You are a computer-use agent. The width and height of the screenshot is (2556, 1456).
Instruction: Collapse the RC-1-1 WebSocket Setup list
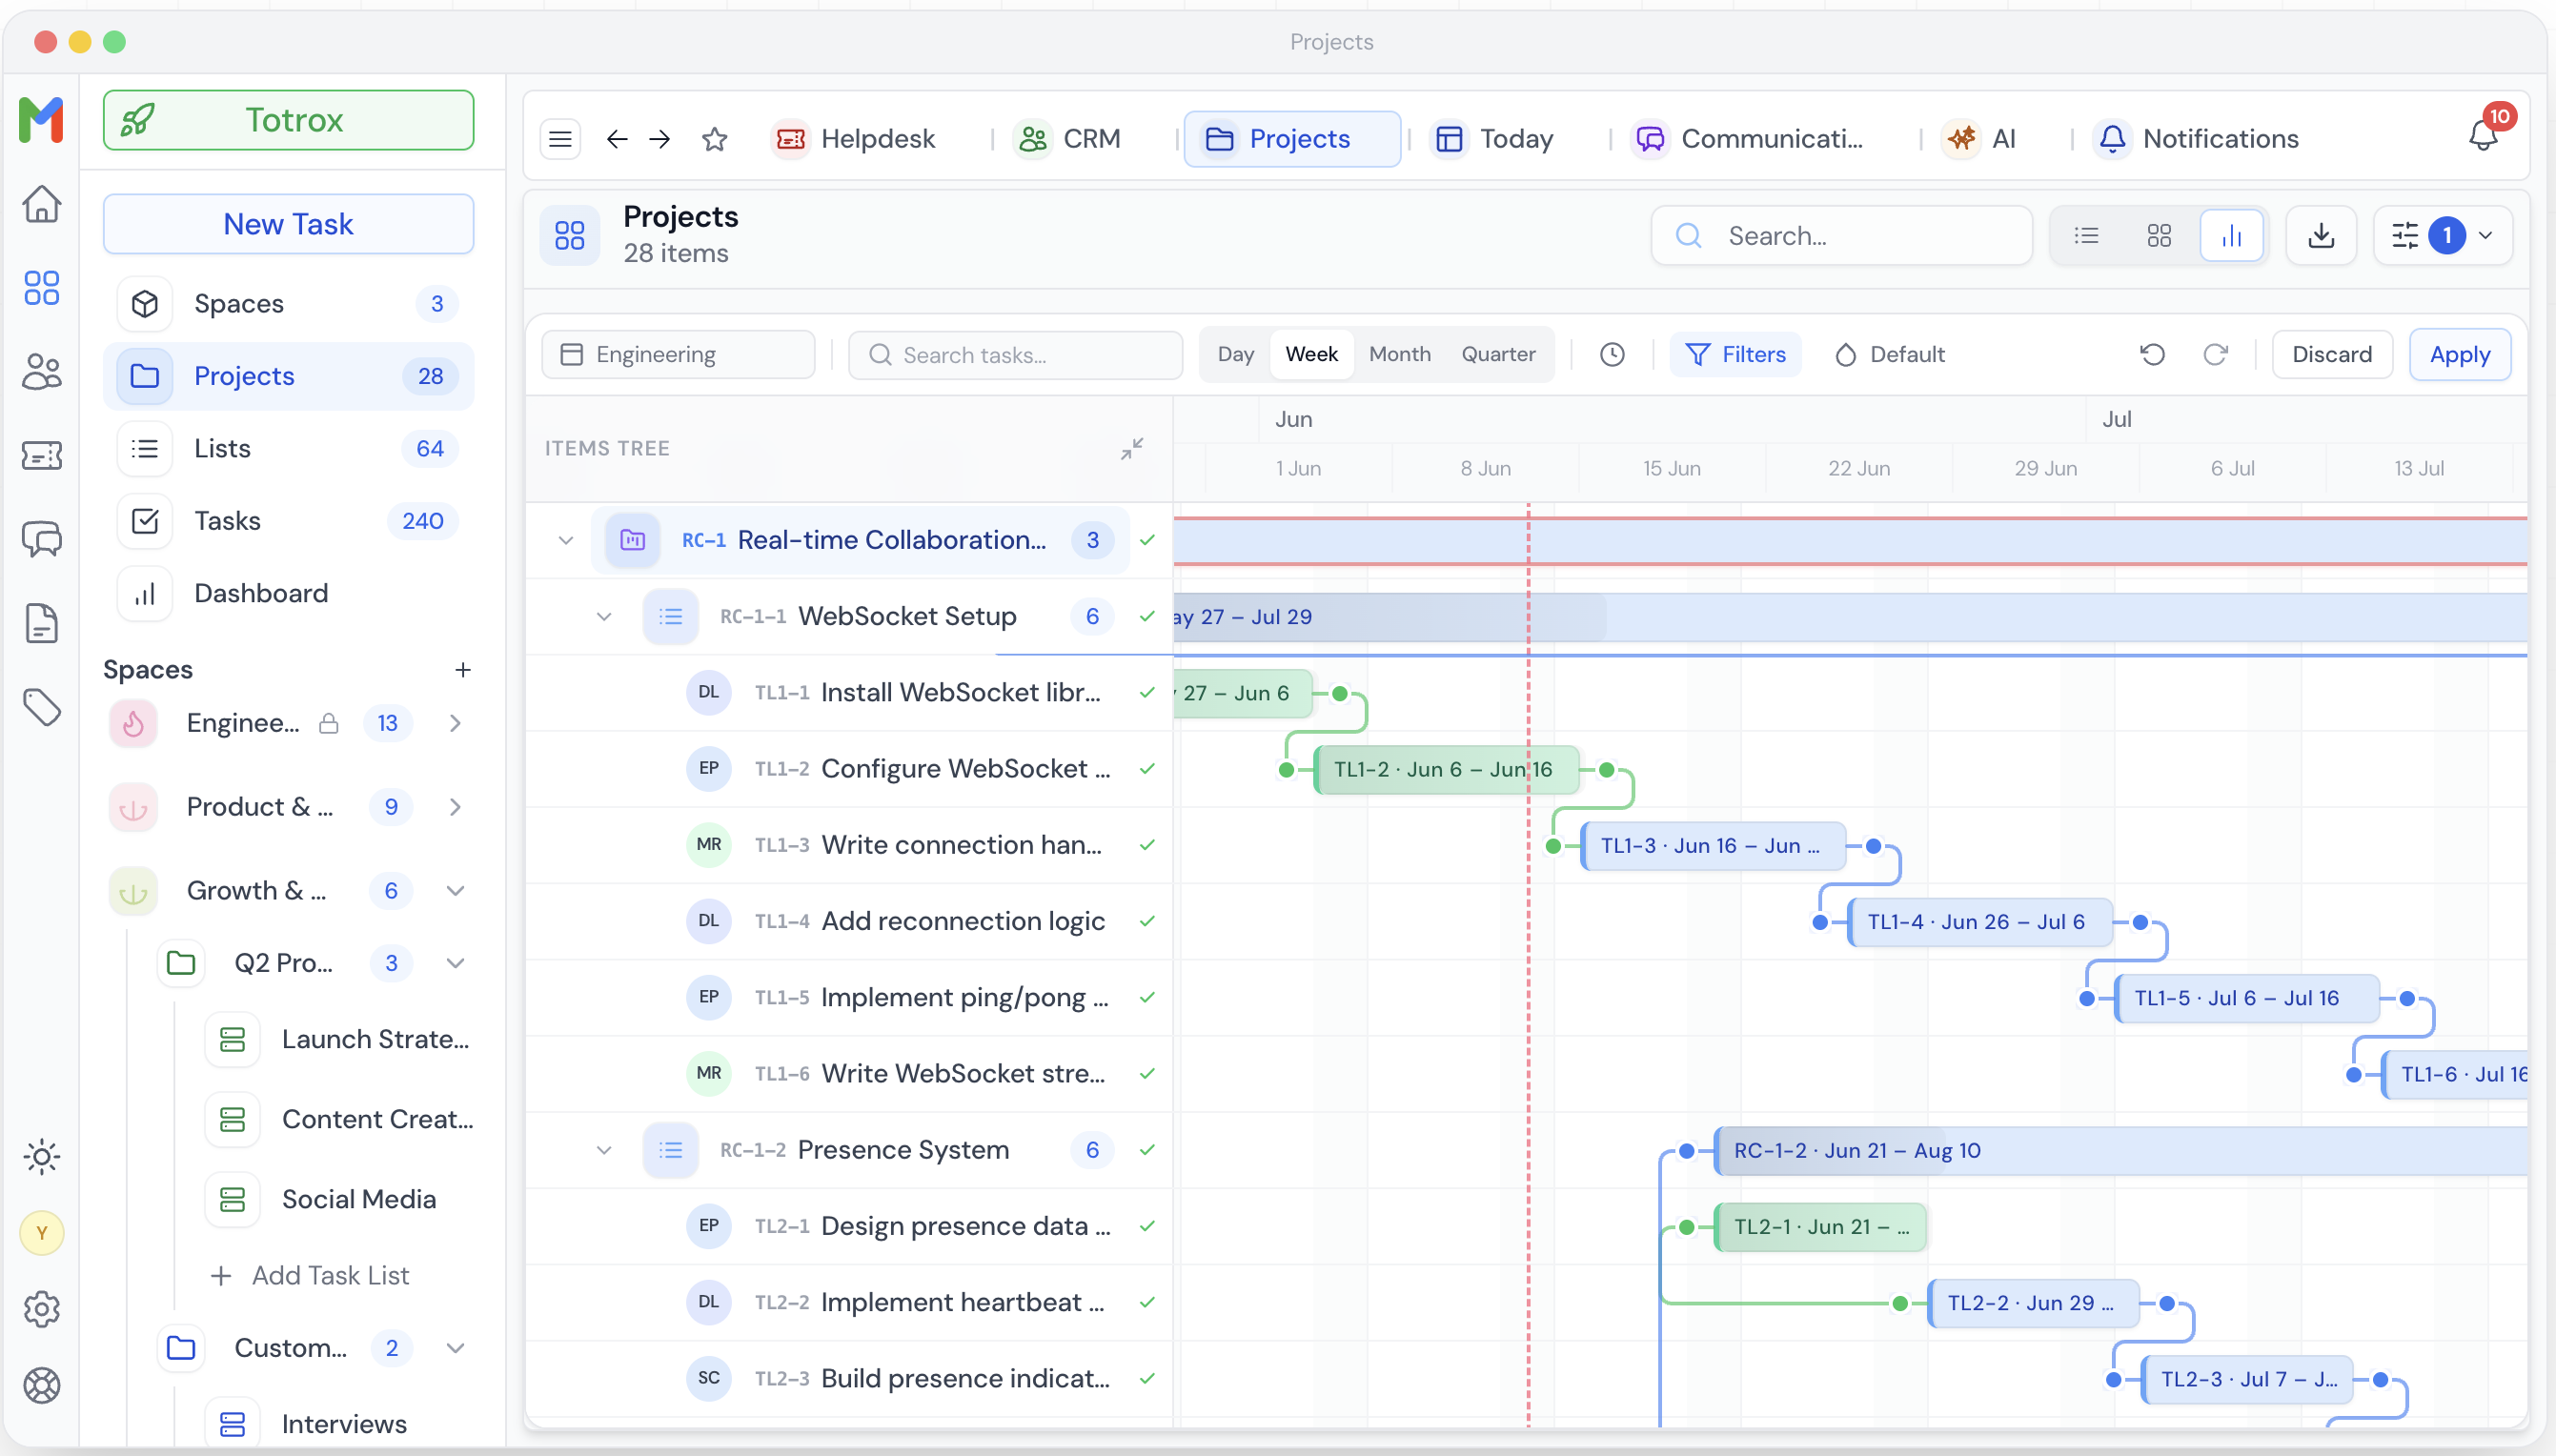603,617
